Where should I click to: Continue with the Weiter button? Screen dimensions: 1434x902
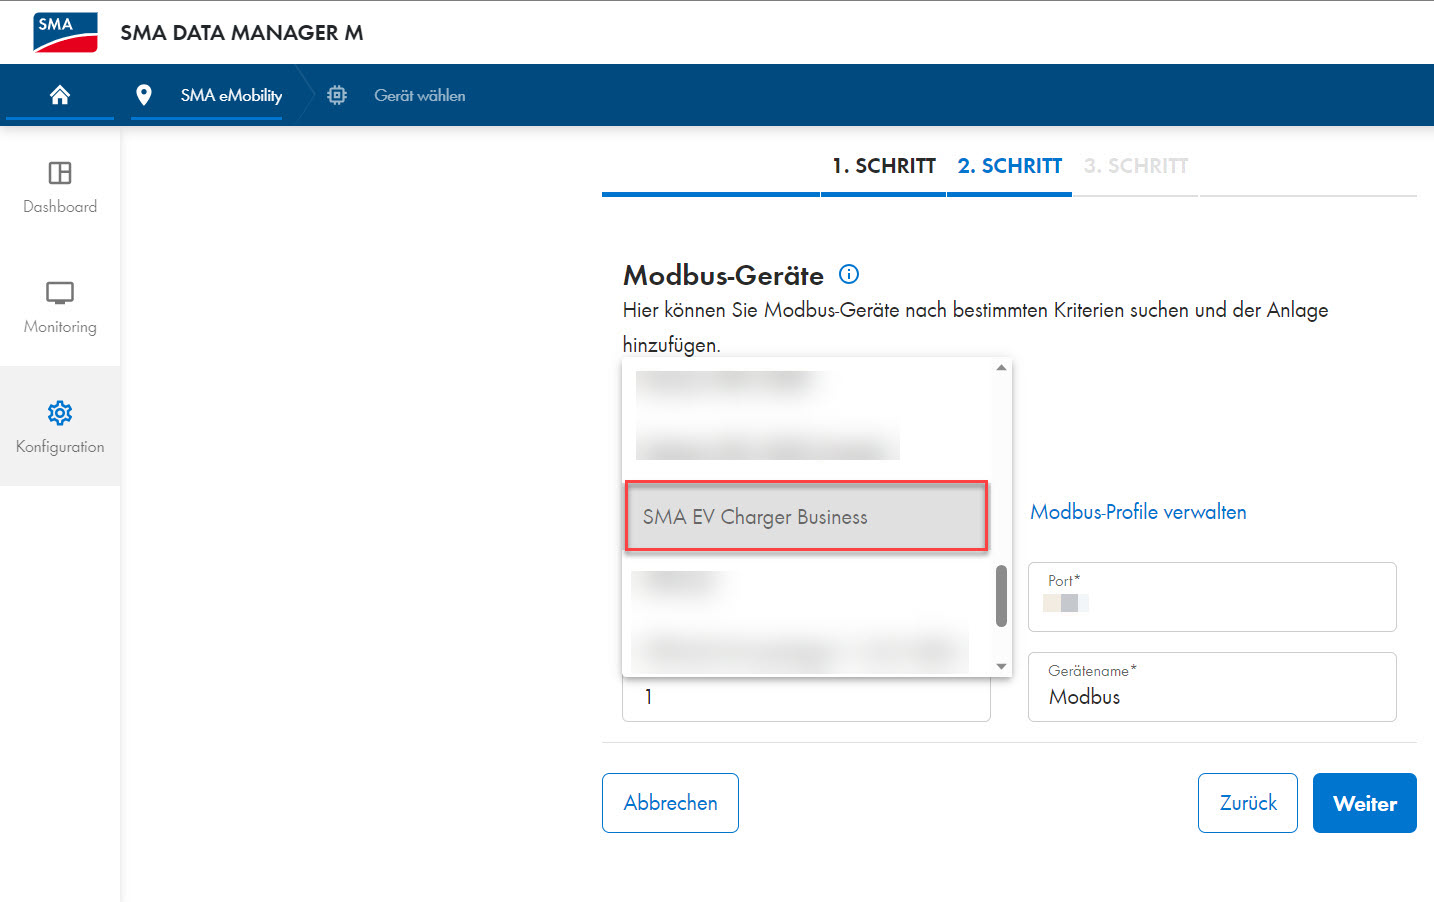pos(1365,803)
